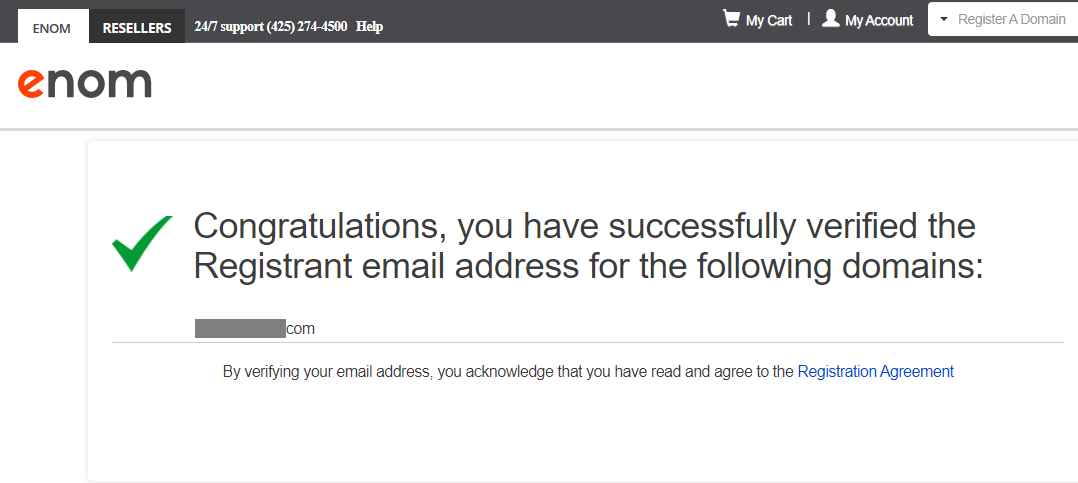The image size is (1078, 483).
Task: Open the RESELLERS tab
Action: 137,28
